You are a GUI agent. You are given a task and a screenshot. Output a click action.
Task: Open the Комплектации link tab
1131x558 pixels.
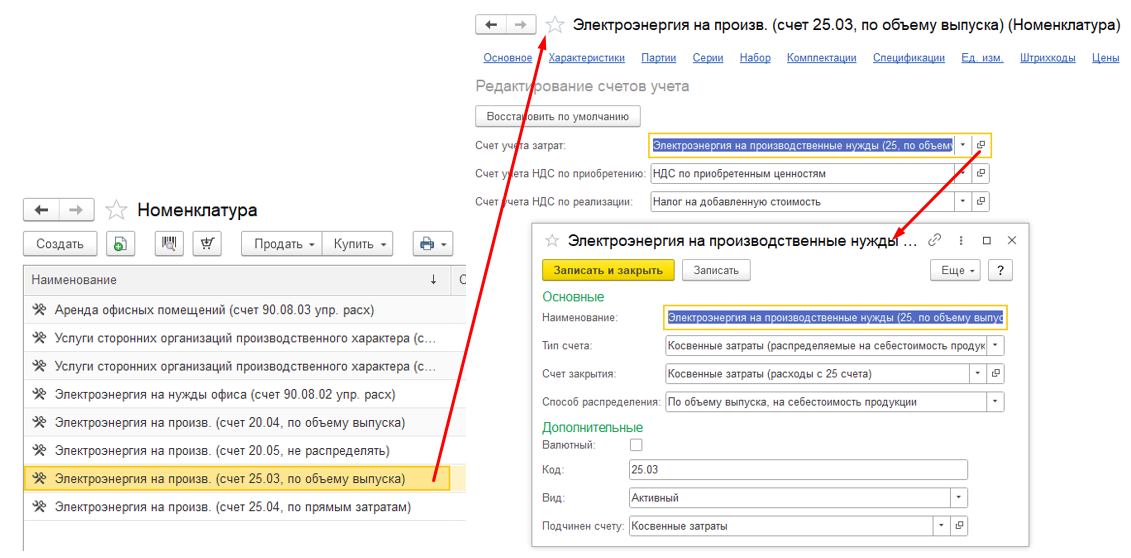[x=822, y=58]
